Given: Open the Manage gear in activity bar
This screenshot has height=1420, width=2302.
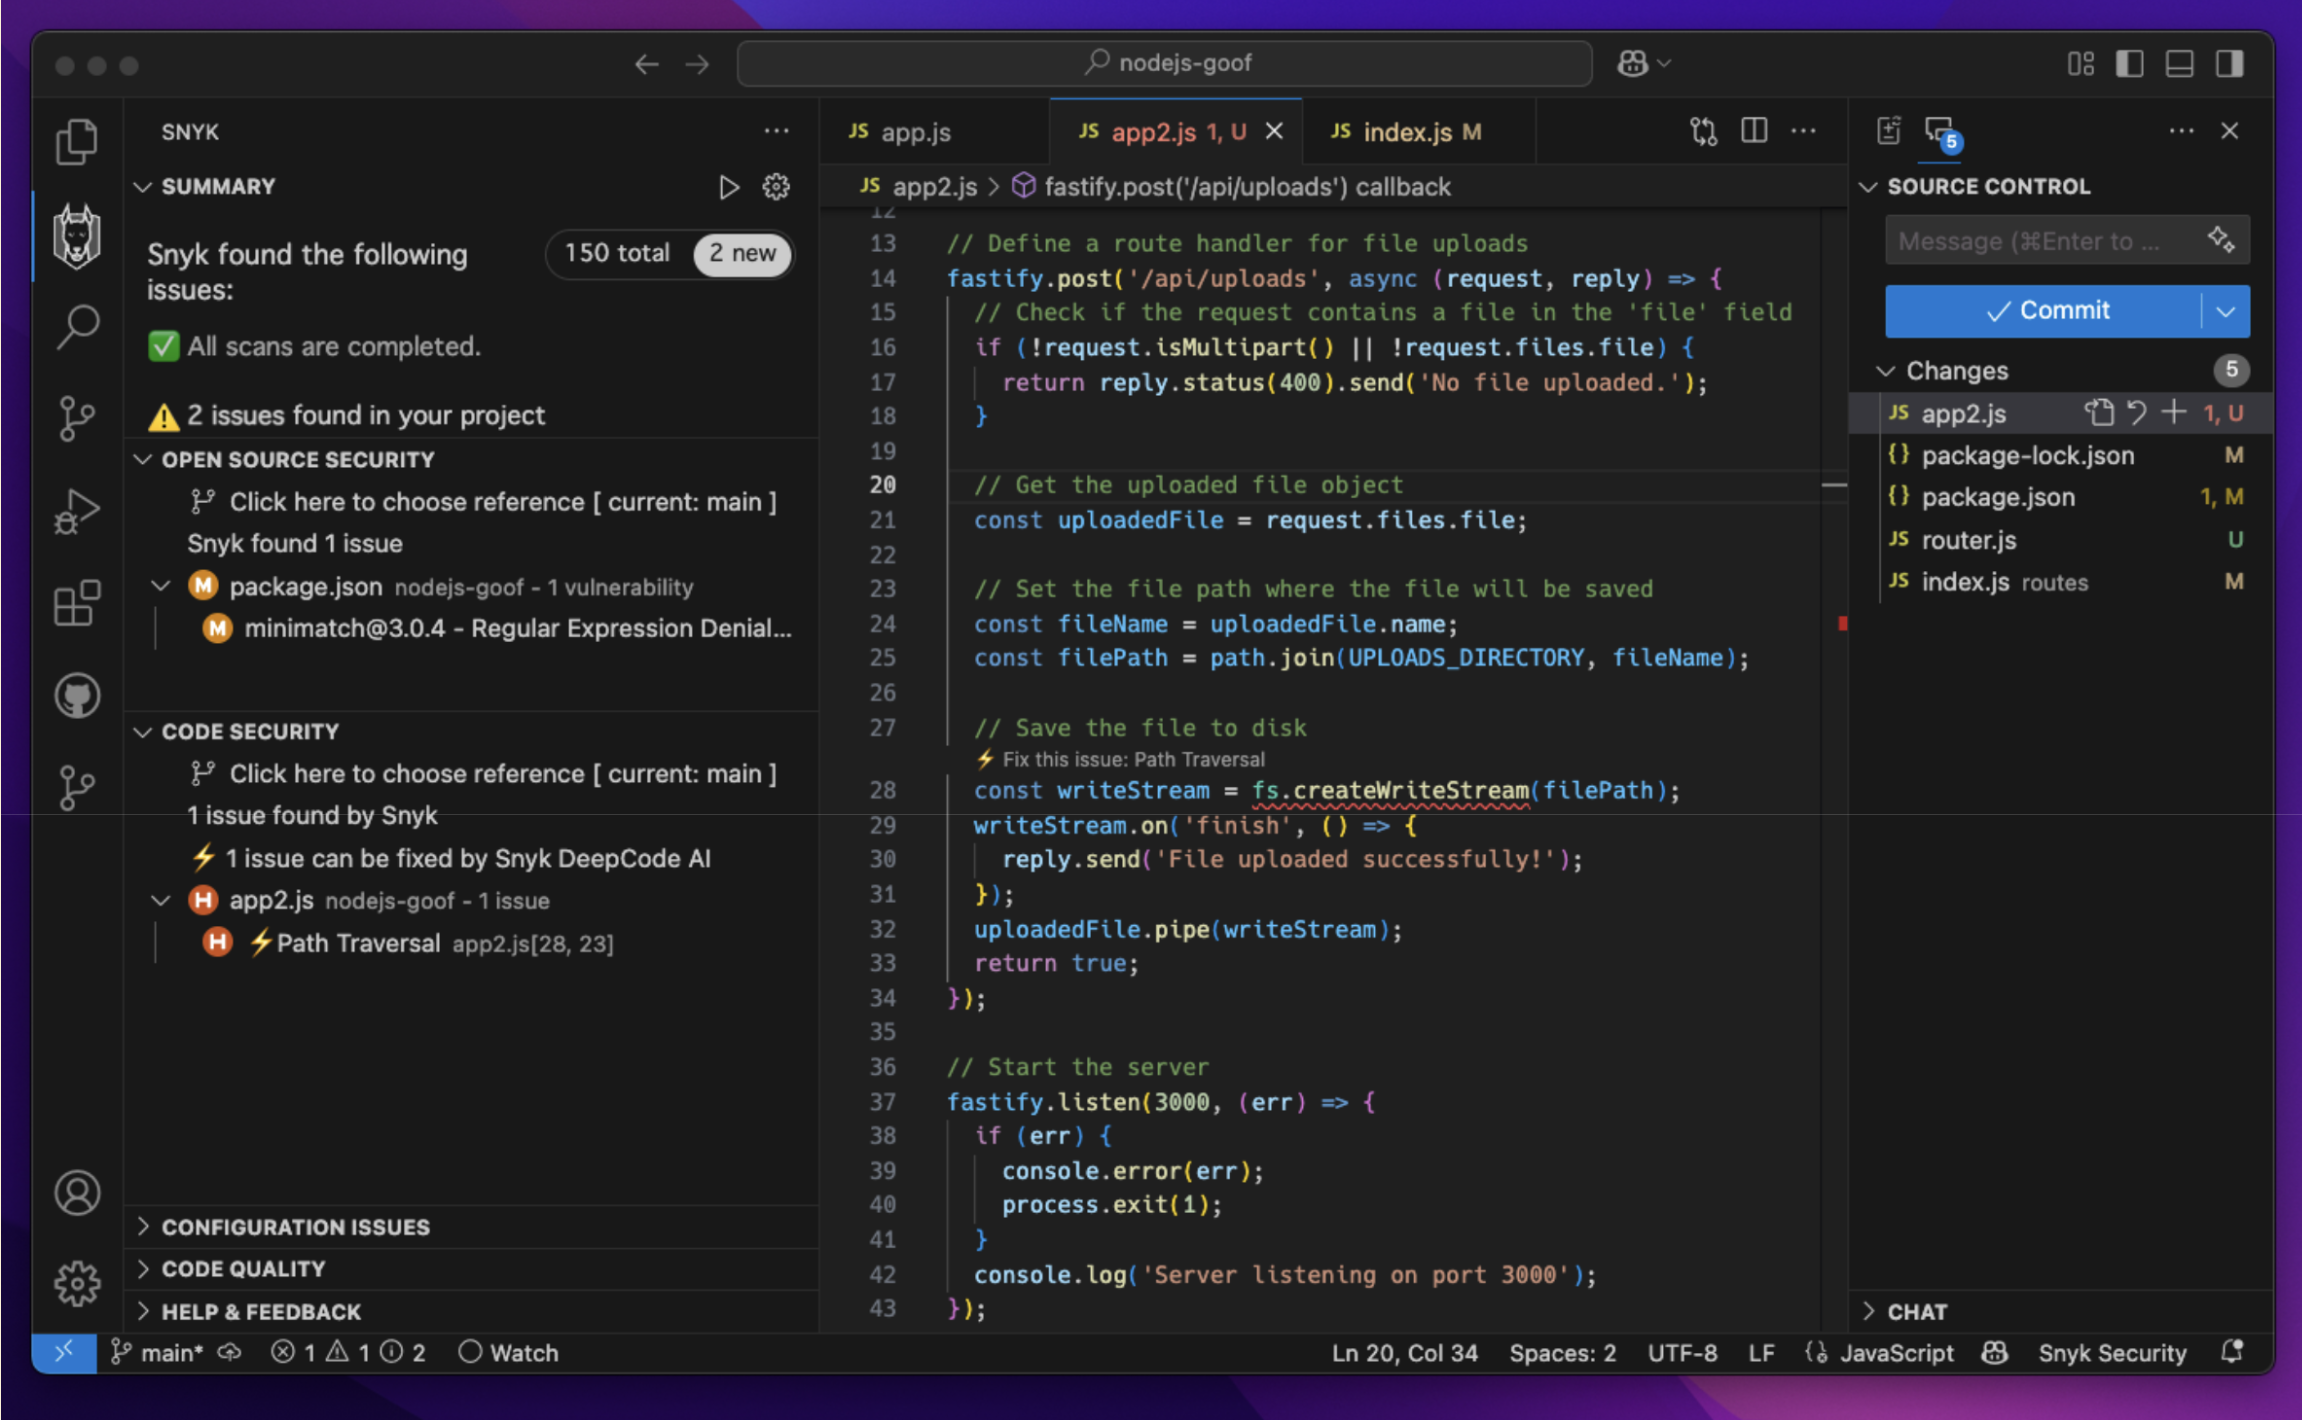Looking at the screenshot, I should 76,1283.
